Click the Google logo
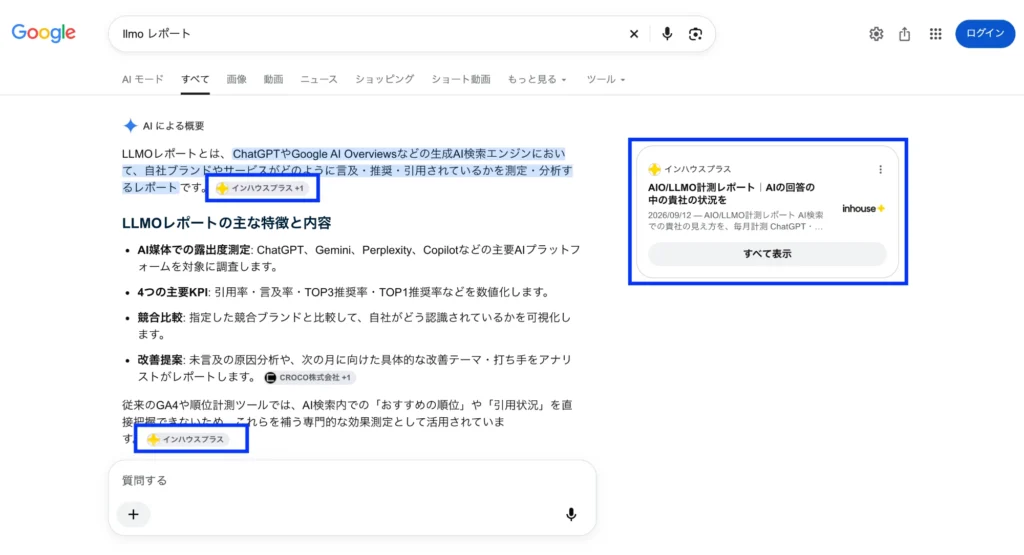Viewport: 1024px width, 555px height. pos(44,33)
